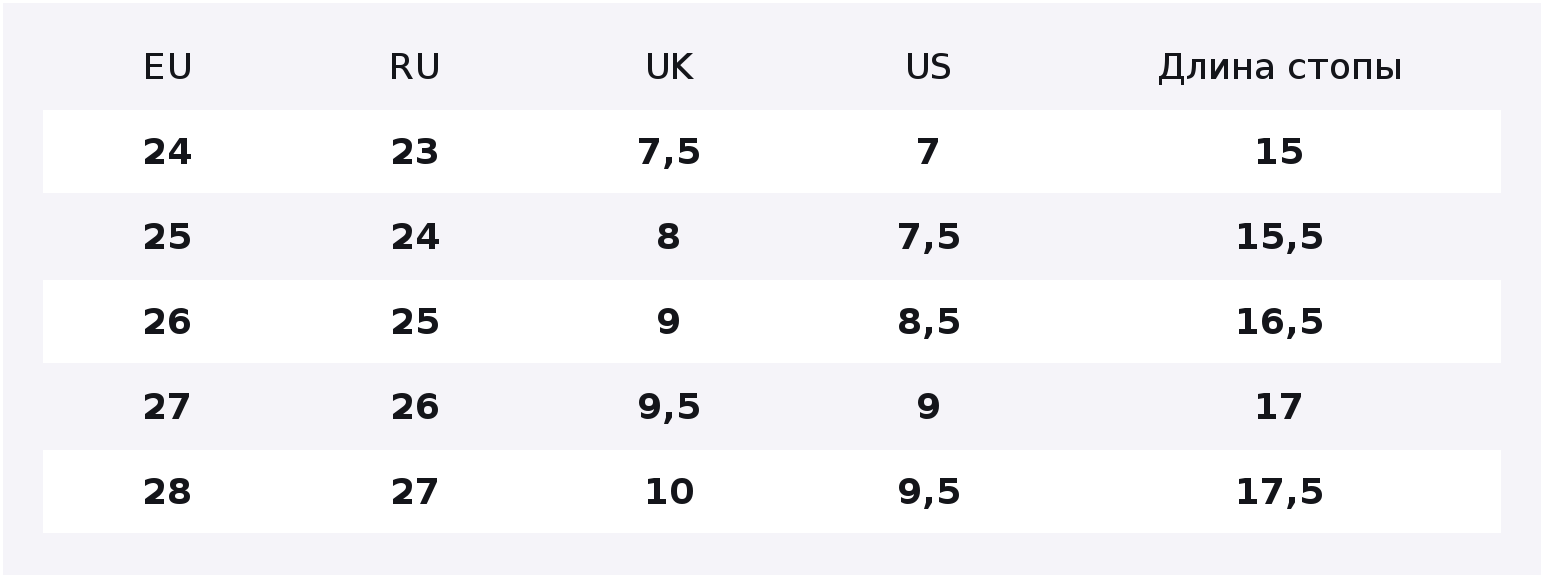Click foot length 15,5 value
Screen dimensions: 1544x578
pyautogui.click(x=1279, y=237)
